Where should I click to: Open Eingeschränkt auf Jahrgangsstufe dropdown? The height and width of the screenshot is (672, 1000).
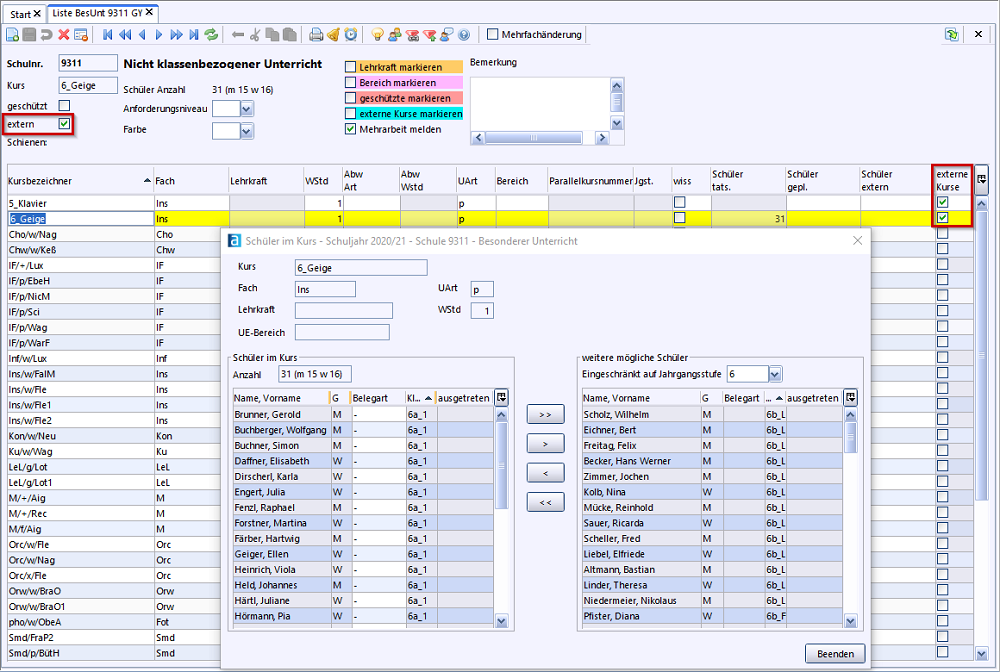tap(775, 374)
